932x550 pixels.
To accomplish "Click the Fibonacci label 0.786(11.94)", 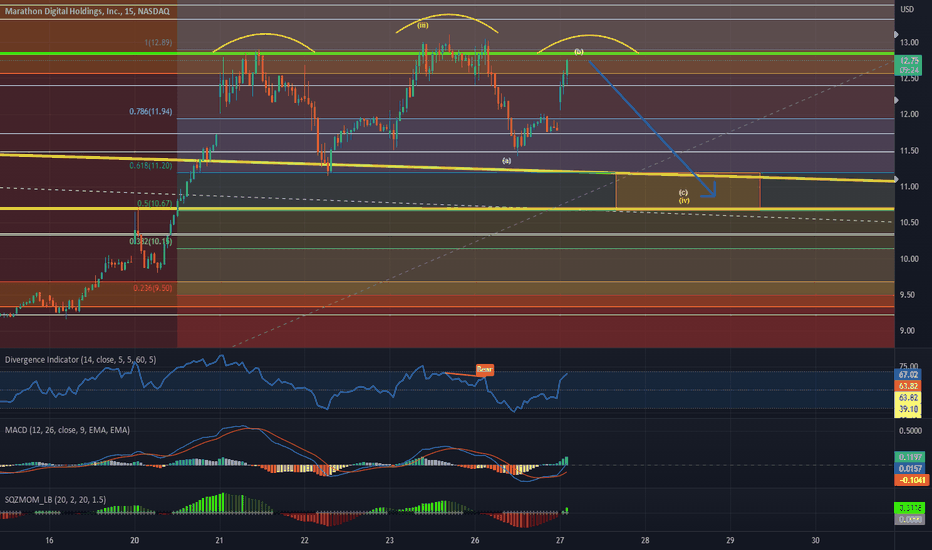I will point(151,111).
